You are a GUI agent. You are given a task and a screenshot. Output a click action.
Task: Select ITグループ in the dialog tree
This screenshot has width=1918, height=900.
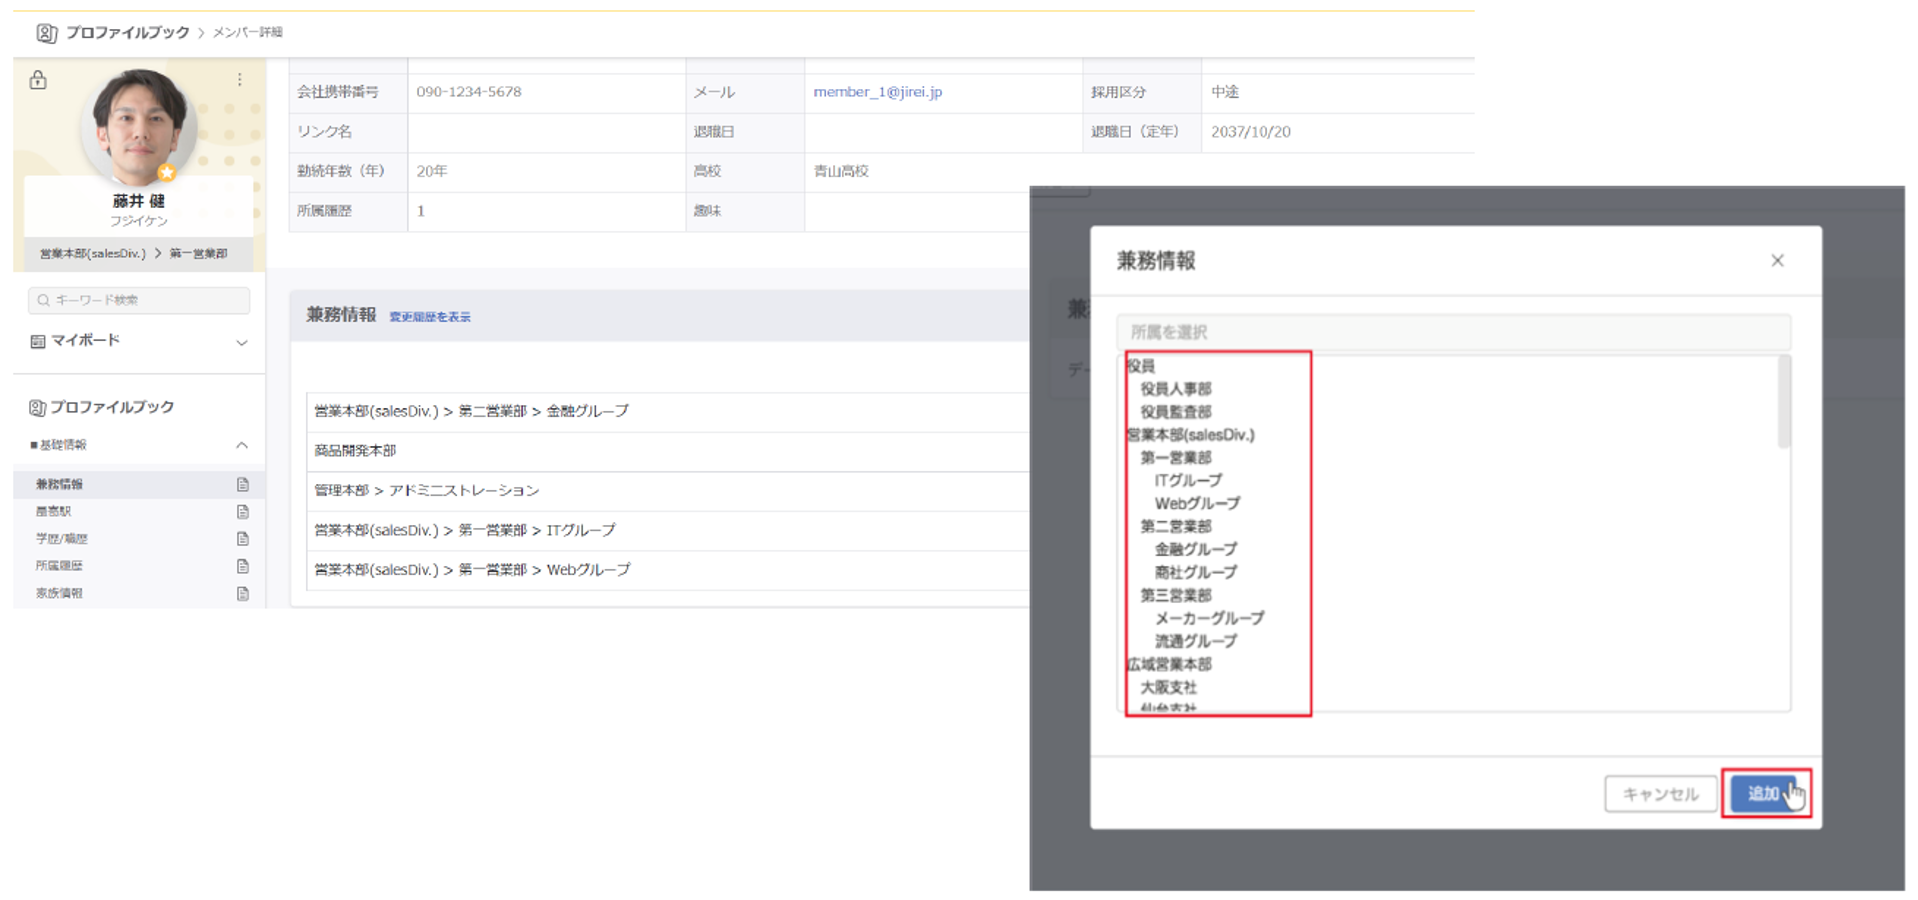[1188, 481]
